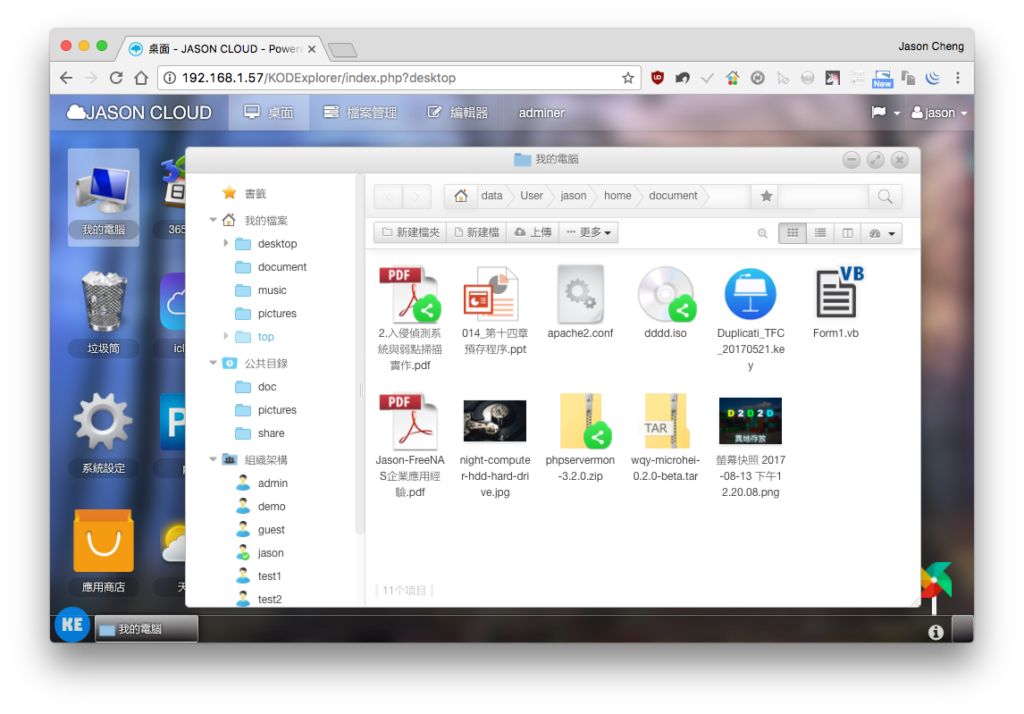Click the search magnifier icon in file window
The width and height of the screenshot is (1024, 714).
[x=885, y=196]
